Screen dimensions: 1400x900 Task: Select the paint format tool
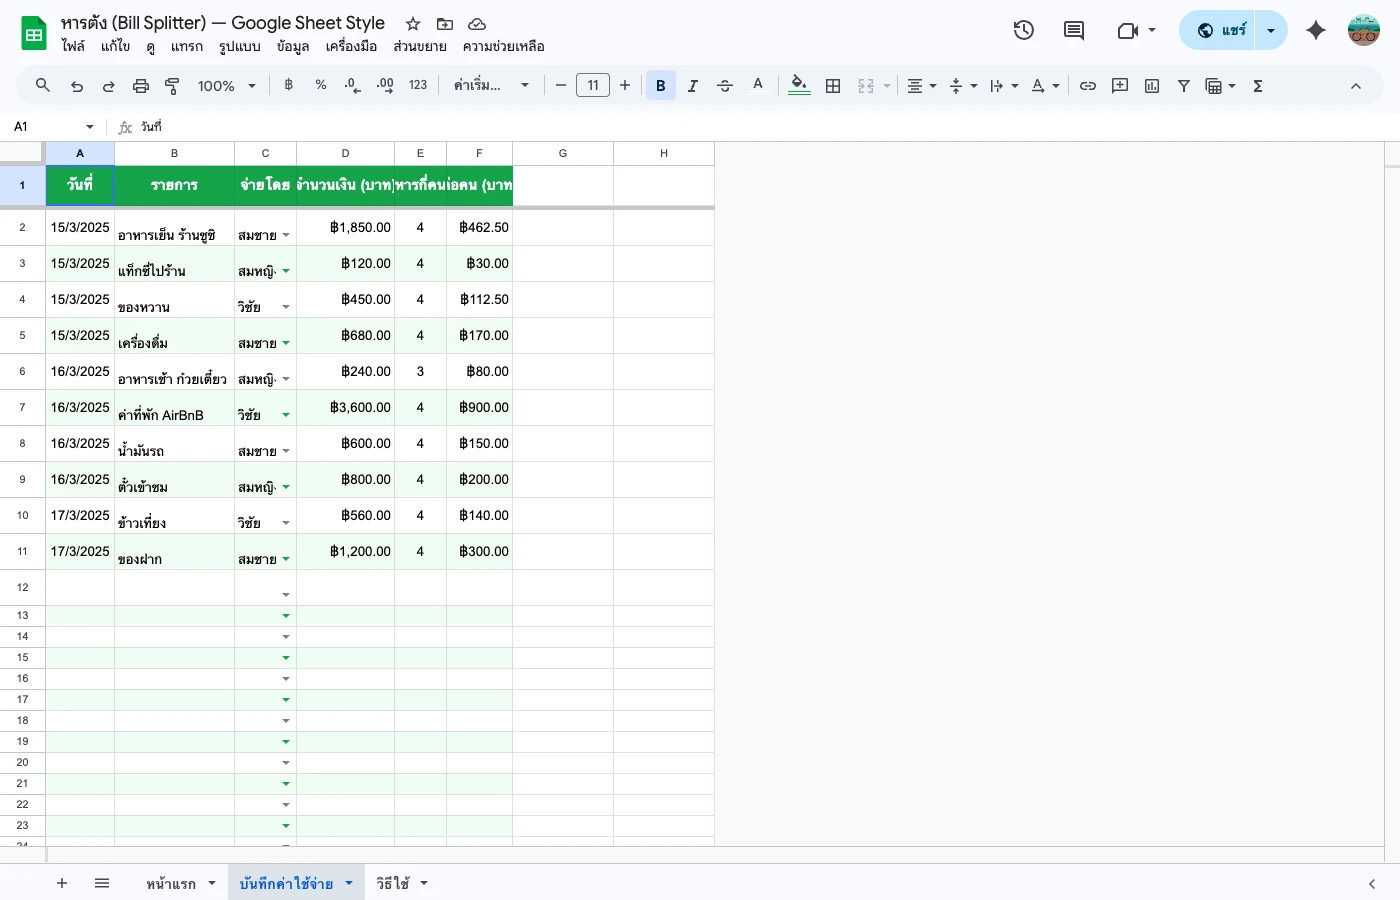[172, 86]
